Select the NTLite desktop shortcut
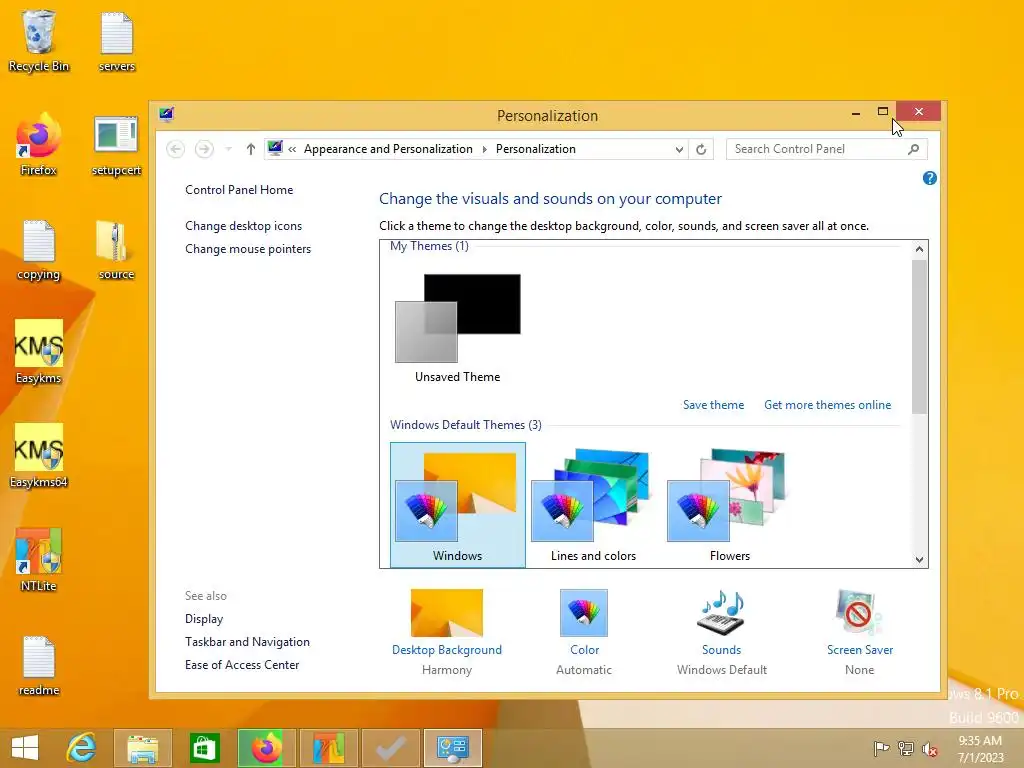This screenshot has height=768, width=1024. [39, 560]
